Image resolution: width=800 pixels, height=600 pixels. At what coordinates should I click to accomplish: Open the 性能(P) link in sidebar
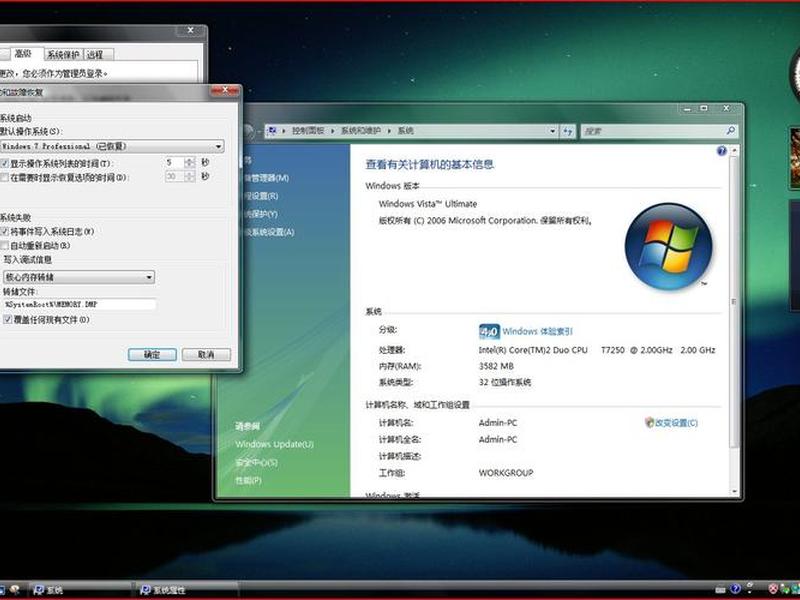[248, 480]
